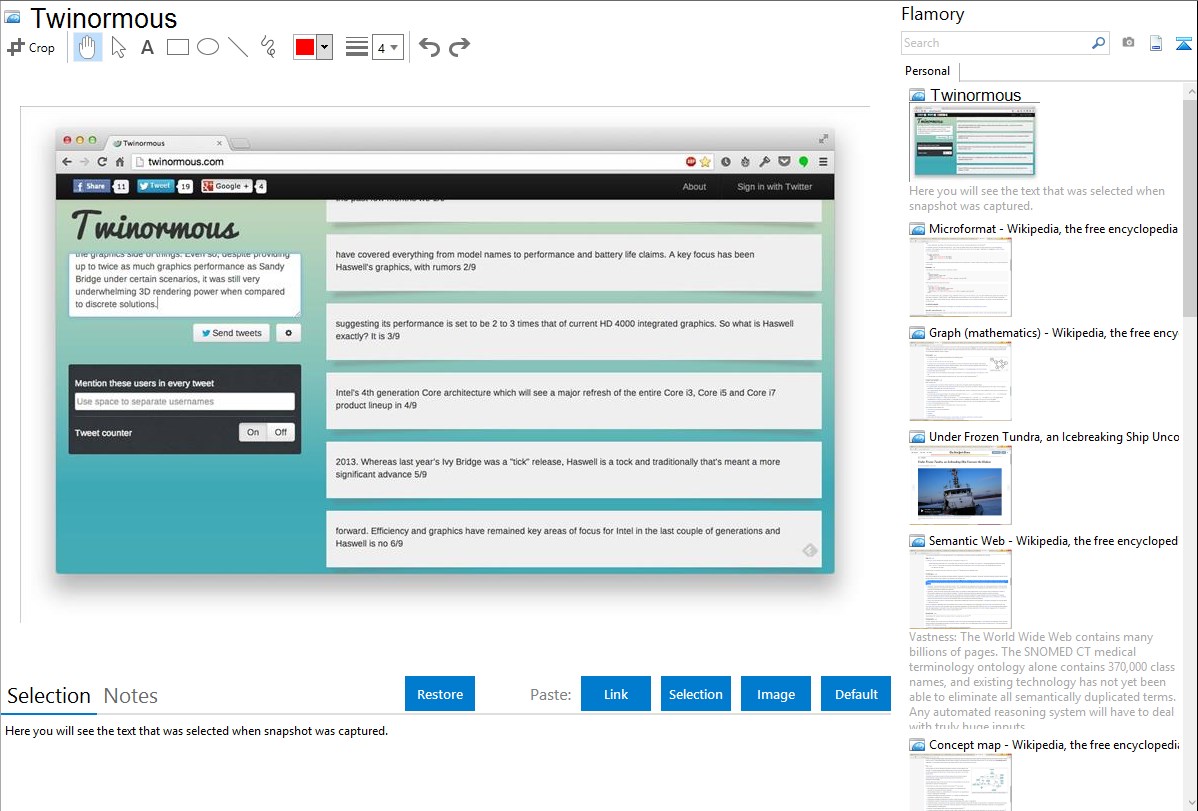Click the document page icon in Flamory header
1198x811 pixels.
click(x=1156, y=43)
